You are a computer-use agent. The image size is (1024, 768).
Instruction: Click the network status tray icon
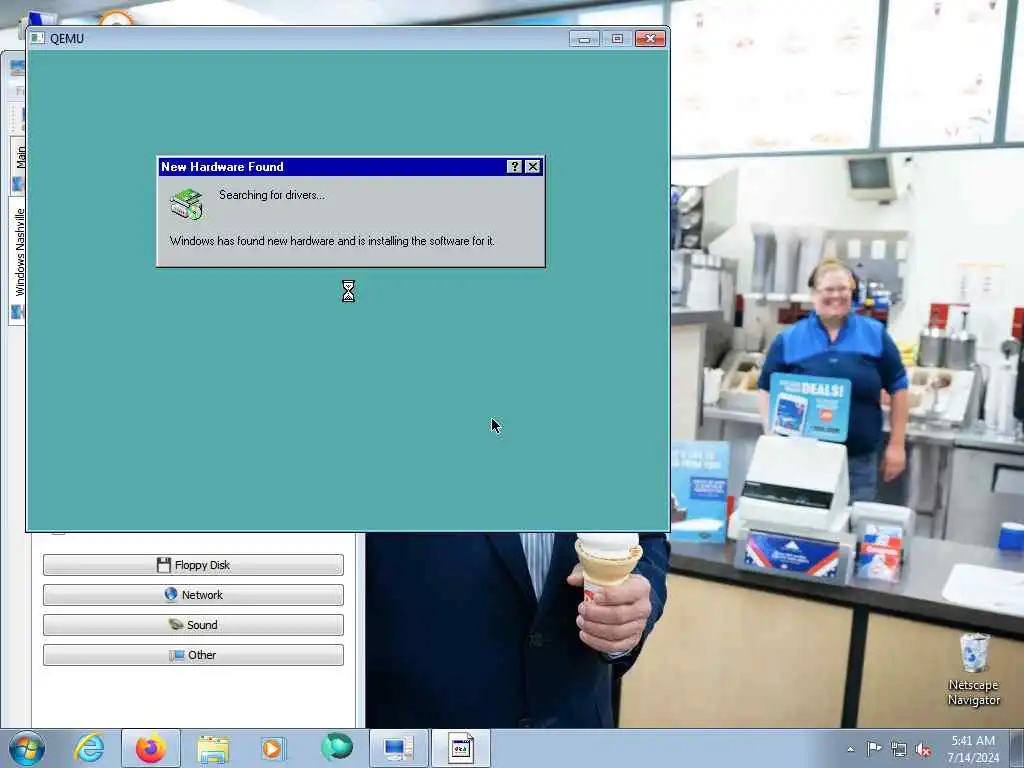899,750
